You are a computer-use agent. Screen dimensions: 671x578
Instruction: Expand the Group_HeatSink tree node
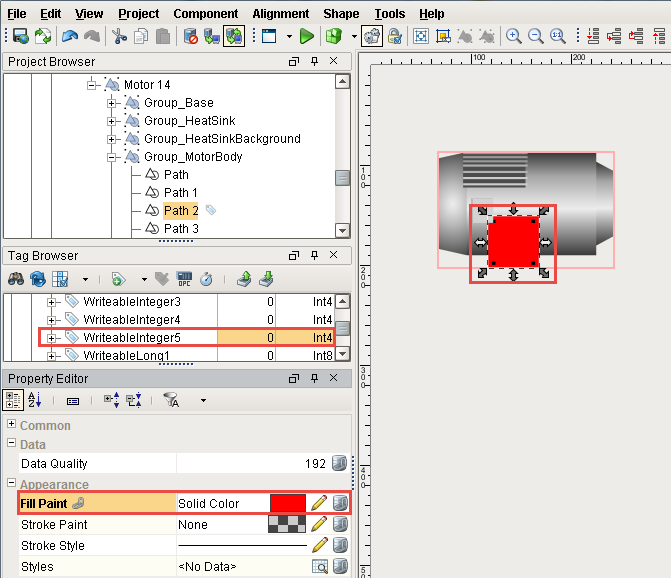tap(112, 121)
